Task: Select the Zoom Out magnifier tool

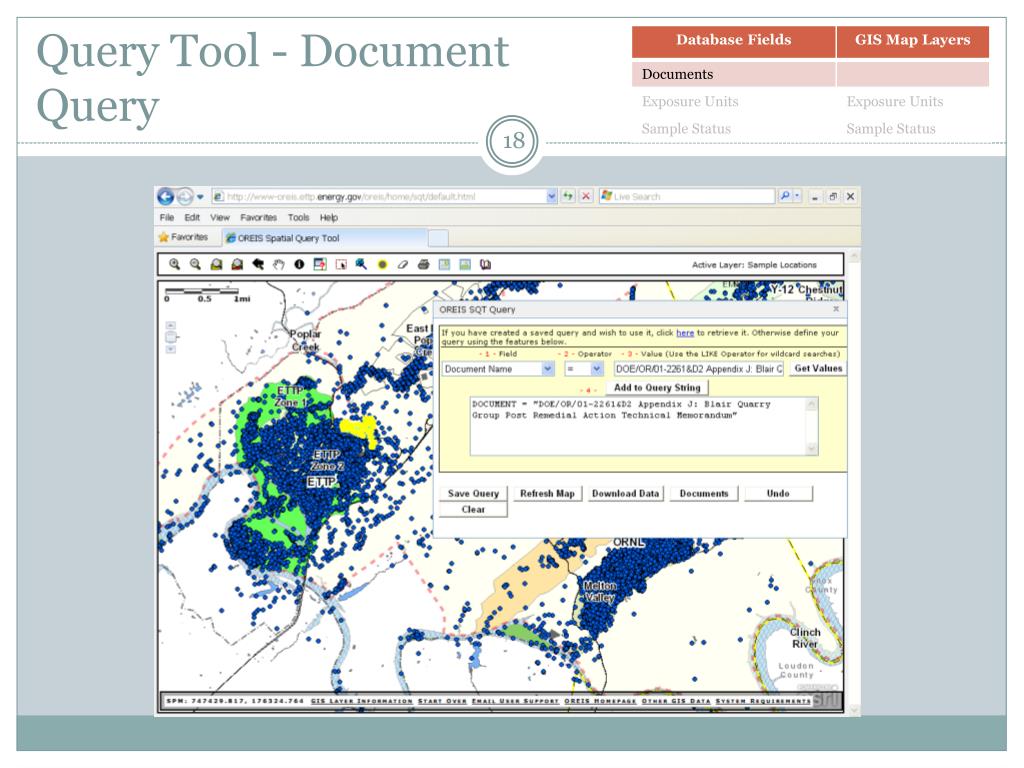Action: pos(195,264)
